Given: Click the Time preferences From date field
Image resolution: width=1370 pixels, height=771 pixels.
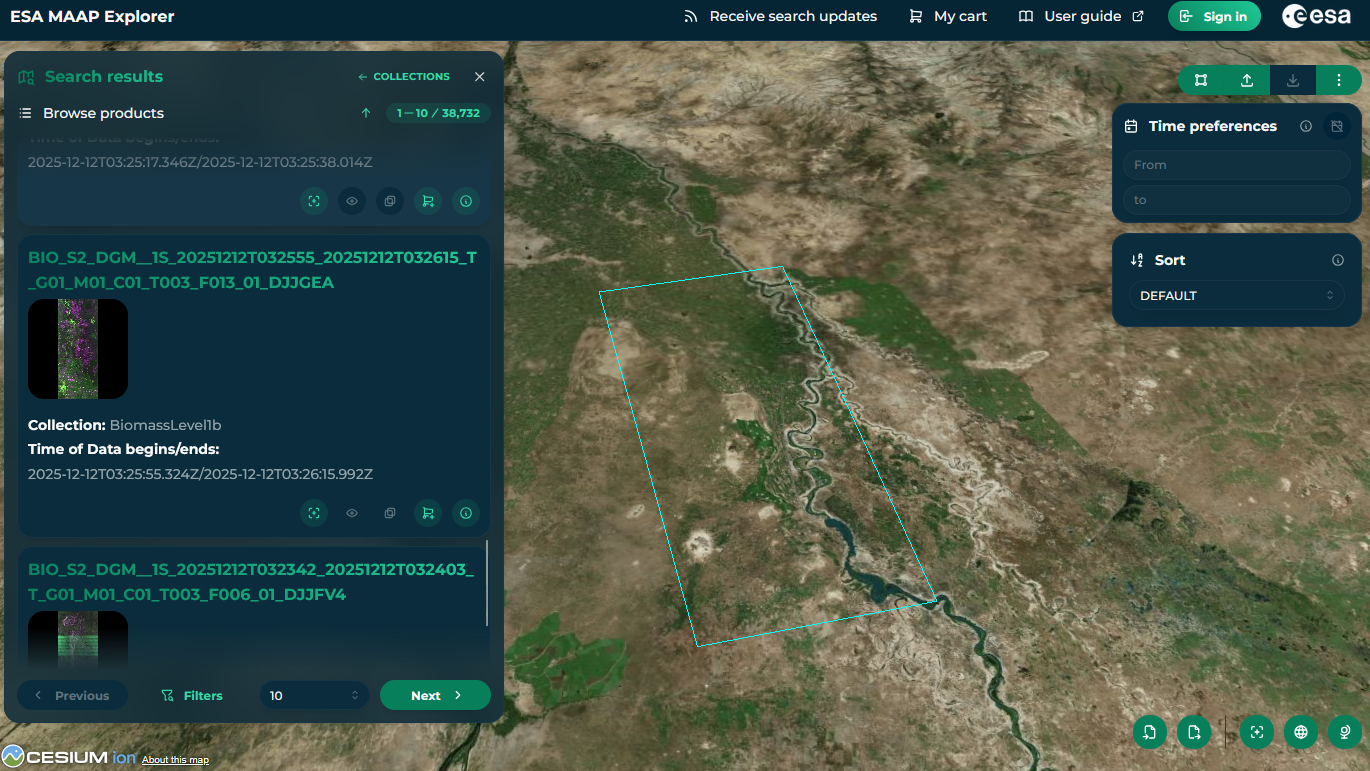Looking at the screenshot, I should pyautogui.click(x=1236, y=165).
